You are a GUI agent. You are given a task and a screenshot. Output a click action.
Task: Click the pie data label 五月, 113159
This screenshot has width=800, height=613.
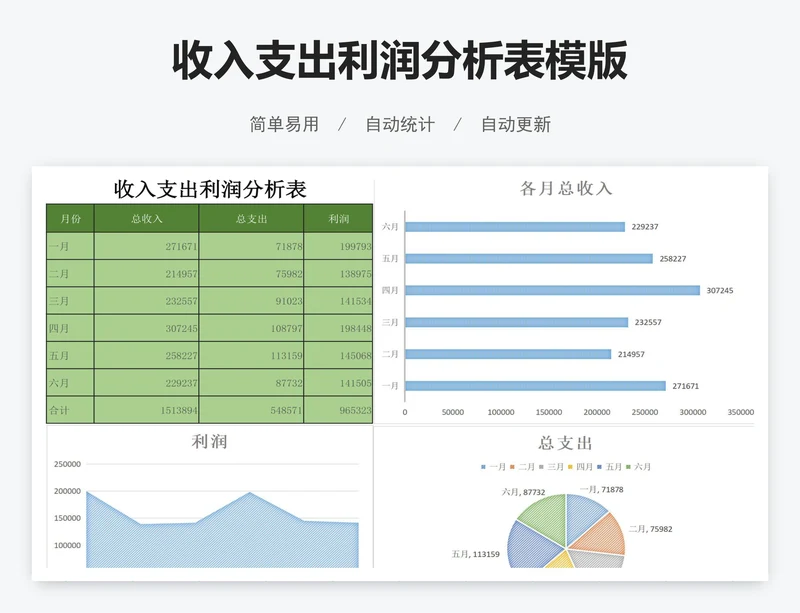pyautogui.click(x=476, y=554)
